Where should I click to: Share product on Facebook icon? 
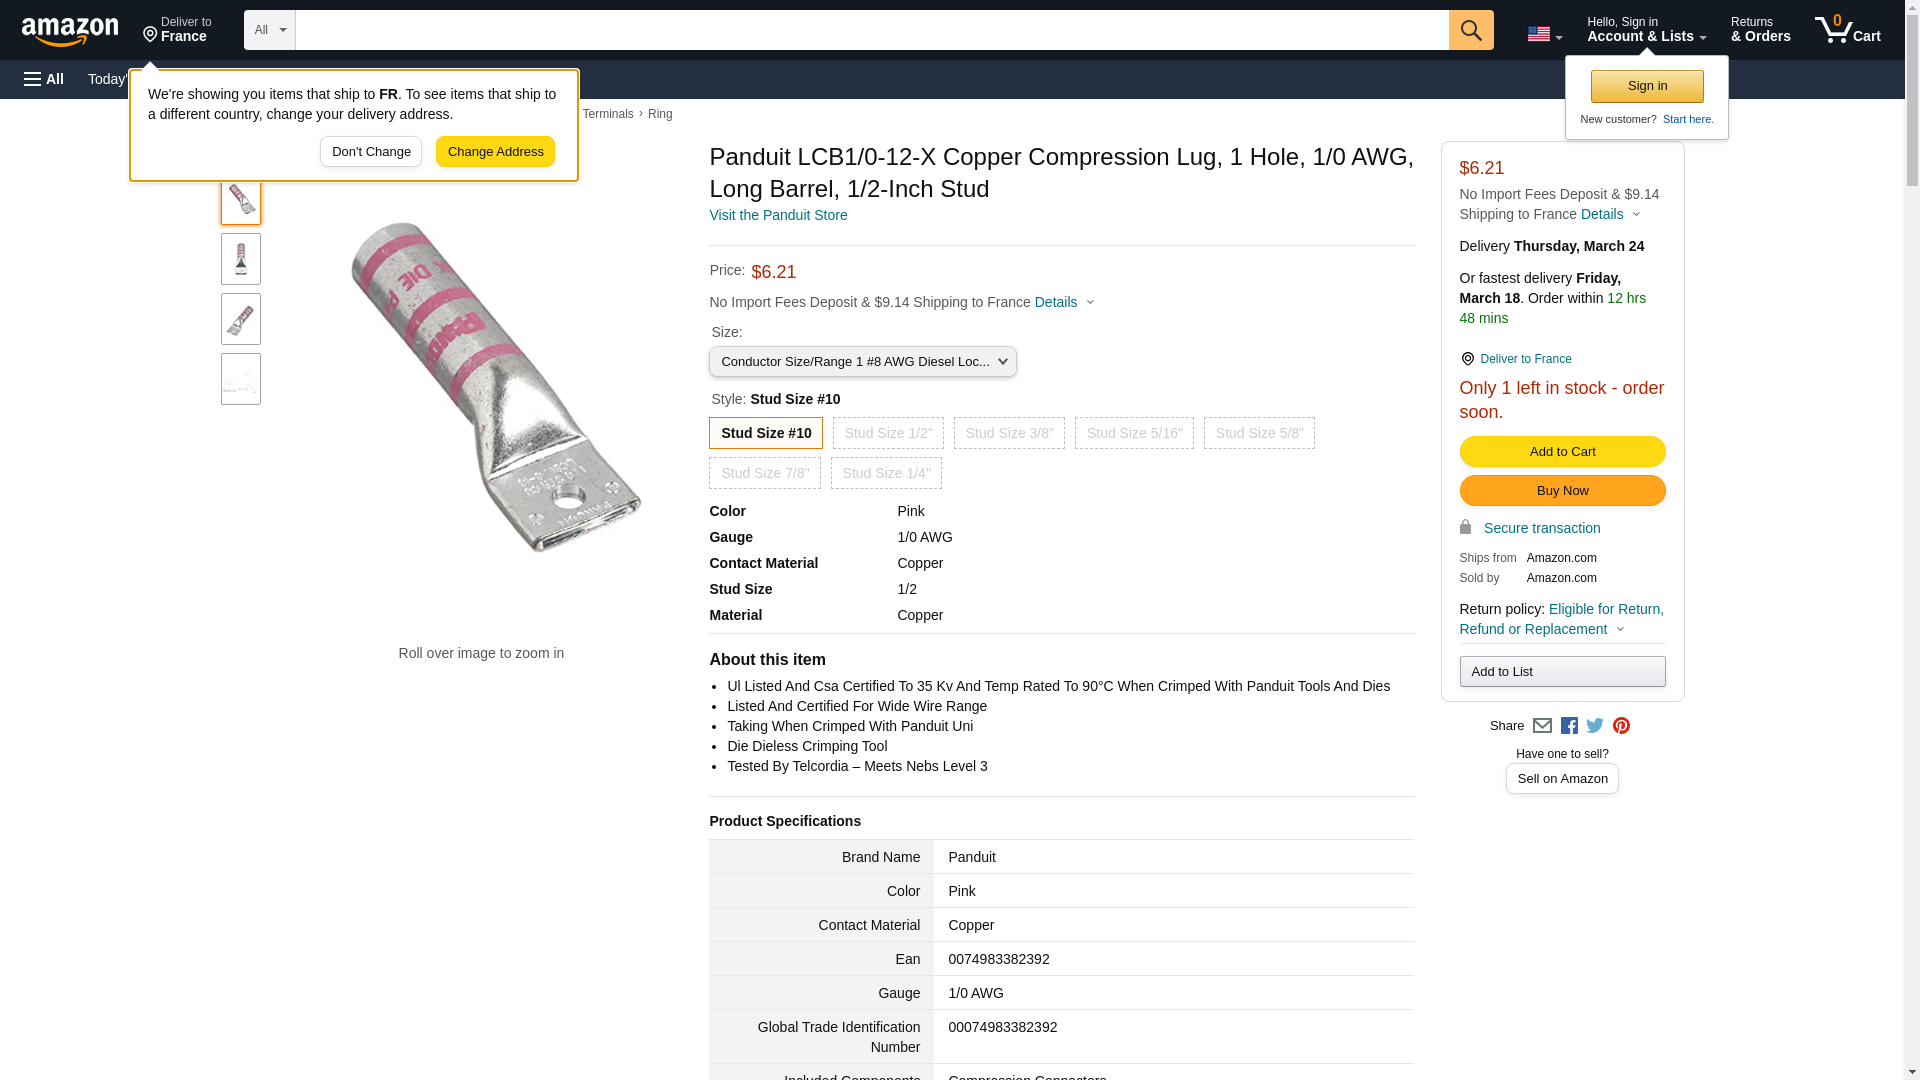pos(1569,726)
